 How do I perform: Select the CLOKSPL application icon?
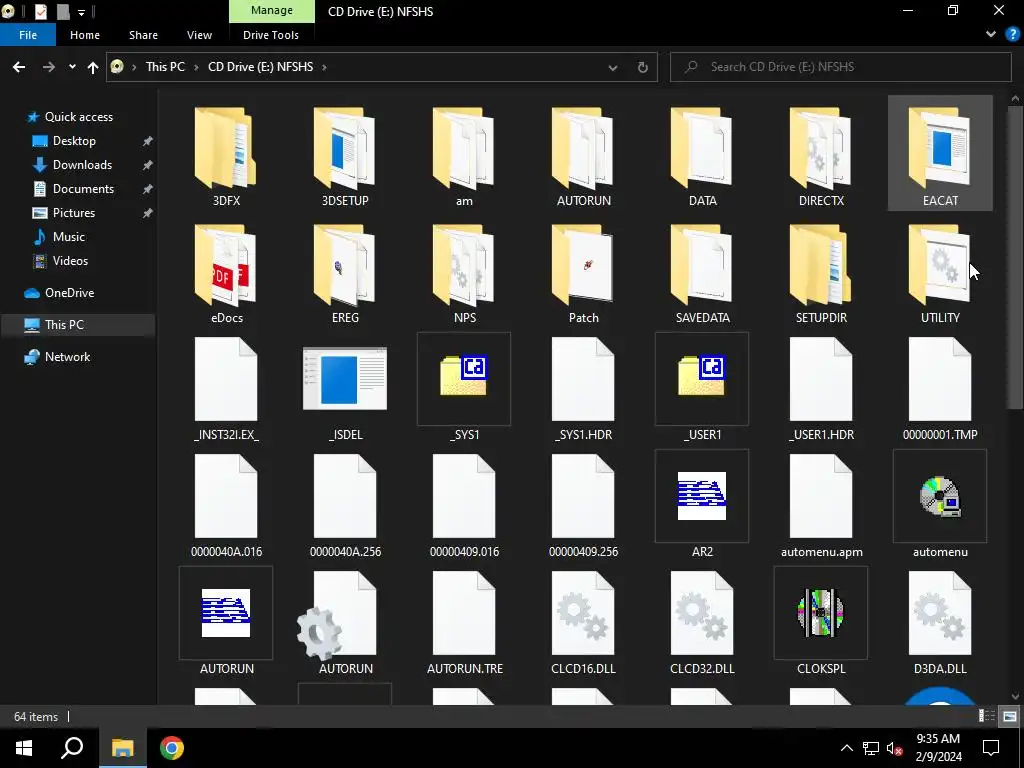821,613
